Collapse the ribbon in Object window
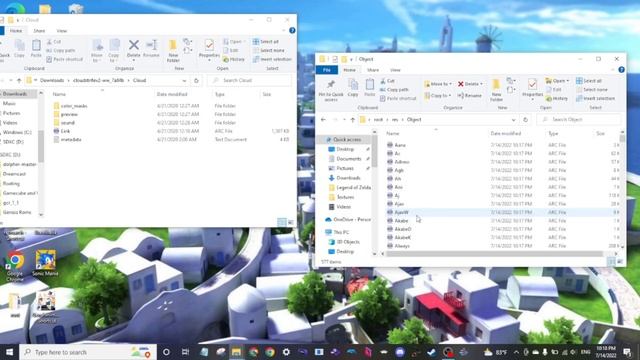Screen dimensions: 640x360 pyautogui.click(x=613, y=70)
